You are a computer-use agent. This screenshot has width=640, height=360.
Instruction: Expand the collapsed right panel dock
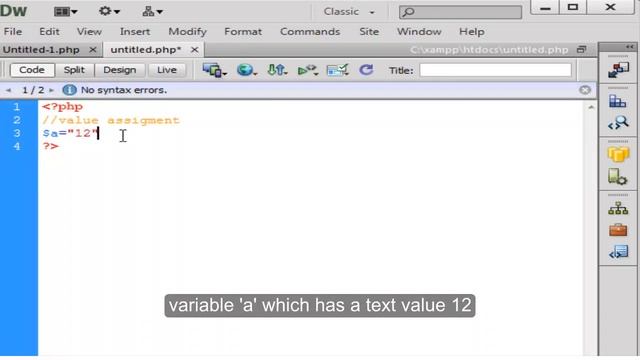[x=629, y=47]
